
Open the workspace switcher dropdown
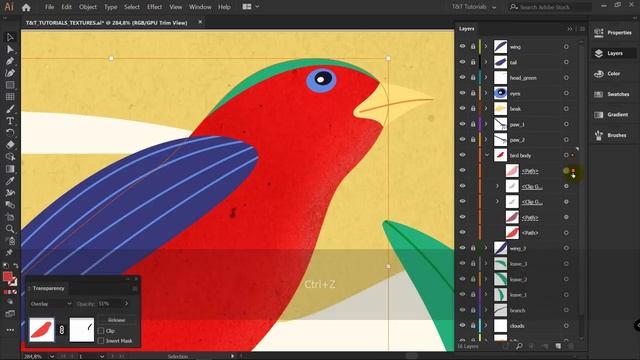click(x=474, y=7)
